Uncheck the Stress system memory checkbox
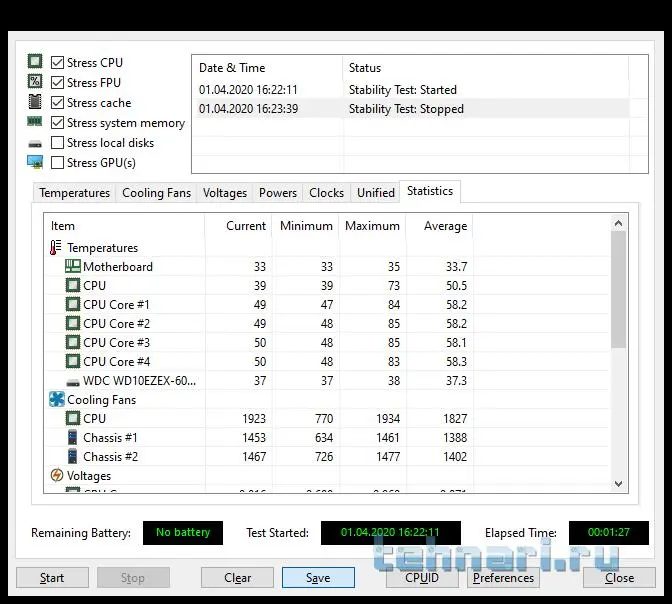Viewport: 672px width, 604px height. pyautogui.click(x=57, y=123)
